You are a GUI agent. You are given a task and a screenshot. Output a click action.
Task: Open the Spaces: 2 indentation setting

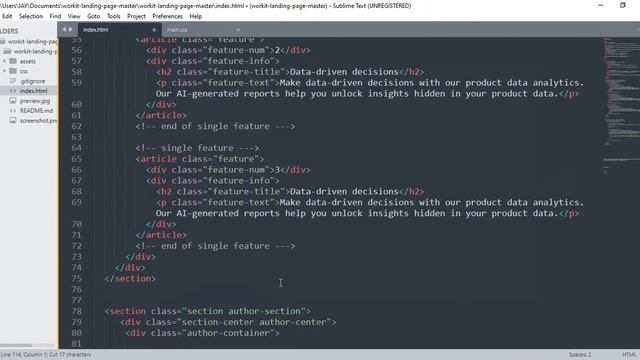click(x=580, y=355)
